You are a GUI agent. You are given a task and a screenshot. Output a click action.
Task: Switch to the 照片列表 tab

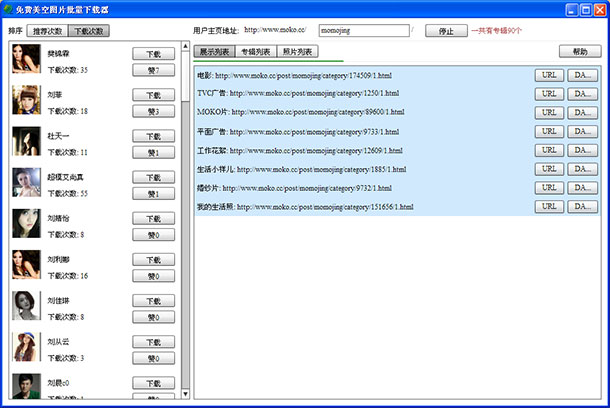(x=298, y=51)
